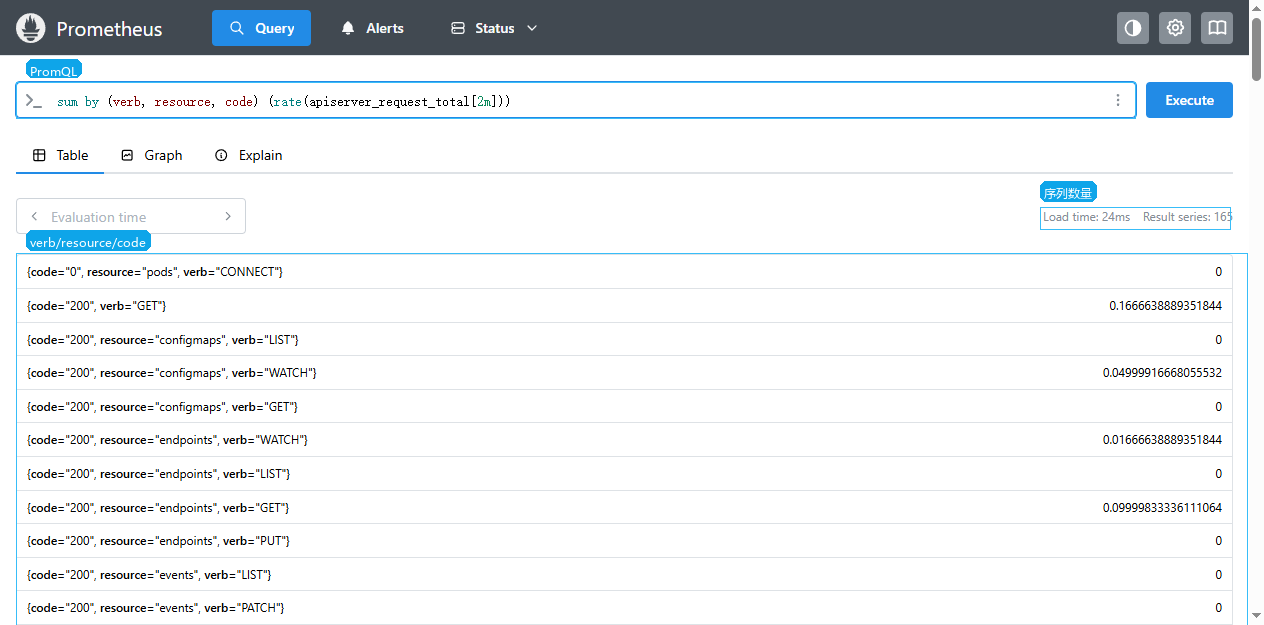Image resolution: width=1264 pixels, height=625 pixels.
Task: Select the configmaps GET row
Action: [x=624, y=406]
